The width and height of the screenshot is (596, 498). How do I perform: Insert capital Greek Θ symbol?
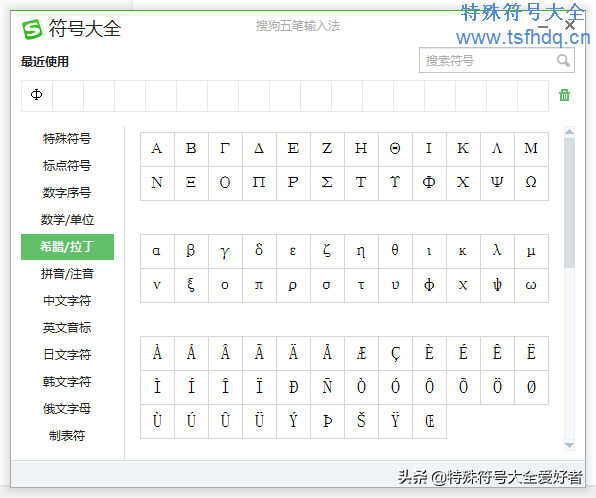pos(395,149)
